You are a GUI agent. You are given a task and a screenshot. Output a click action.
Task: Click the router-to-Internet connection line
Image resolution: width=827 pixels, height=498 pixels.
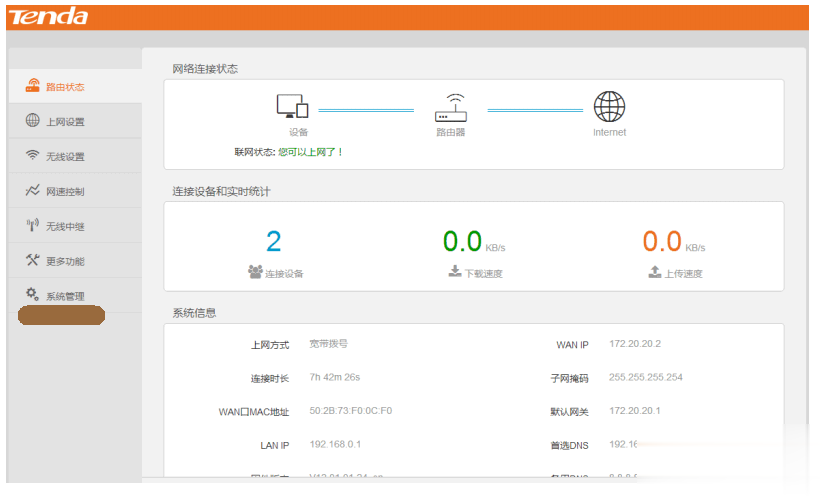coord(535,110)
